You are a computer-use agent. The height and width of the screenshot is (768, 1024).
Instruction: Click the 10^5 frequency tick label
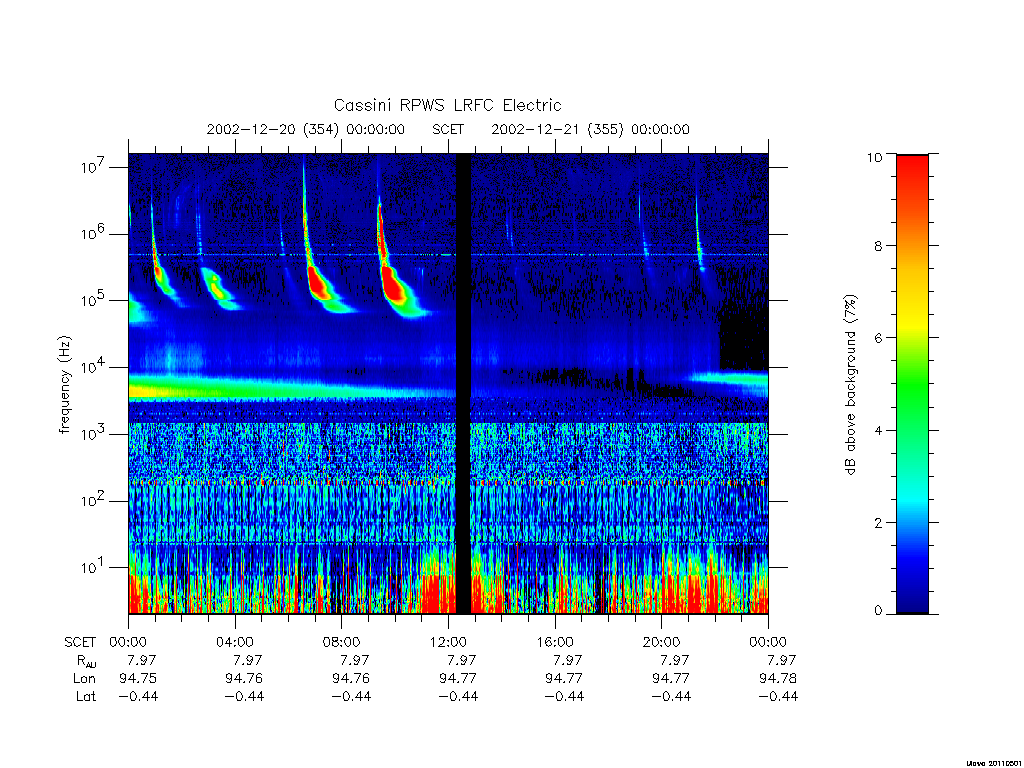pyautogui.click(x=94, y=299)
